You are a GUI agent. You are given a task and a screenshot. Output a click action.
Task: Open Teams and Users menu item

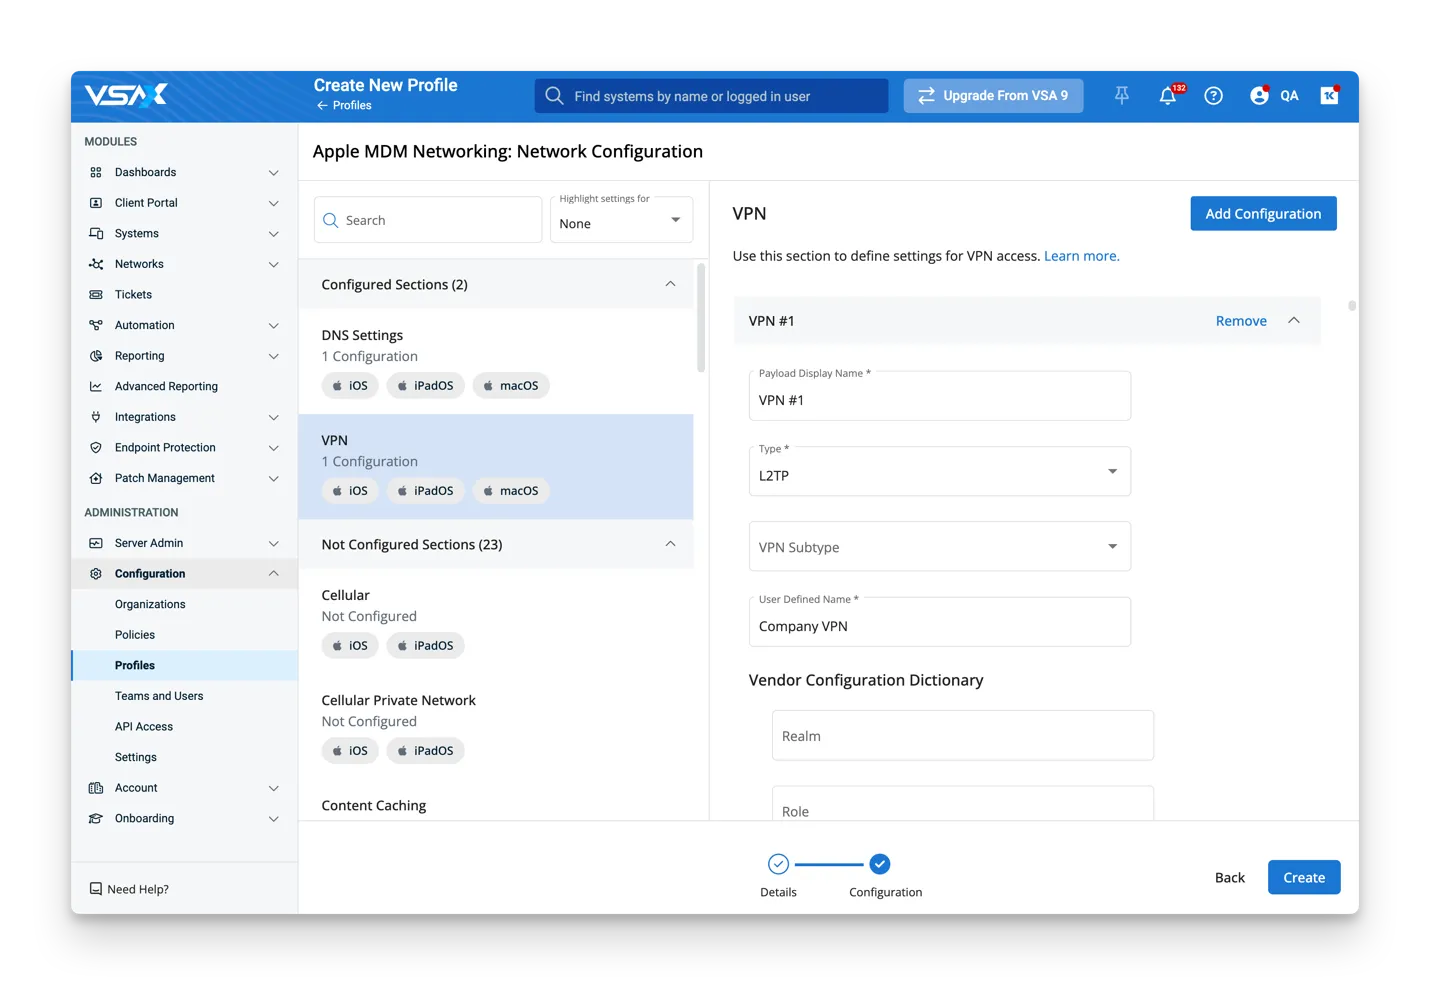click(x=159, y=696)
